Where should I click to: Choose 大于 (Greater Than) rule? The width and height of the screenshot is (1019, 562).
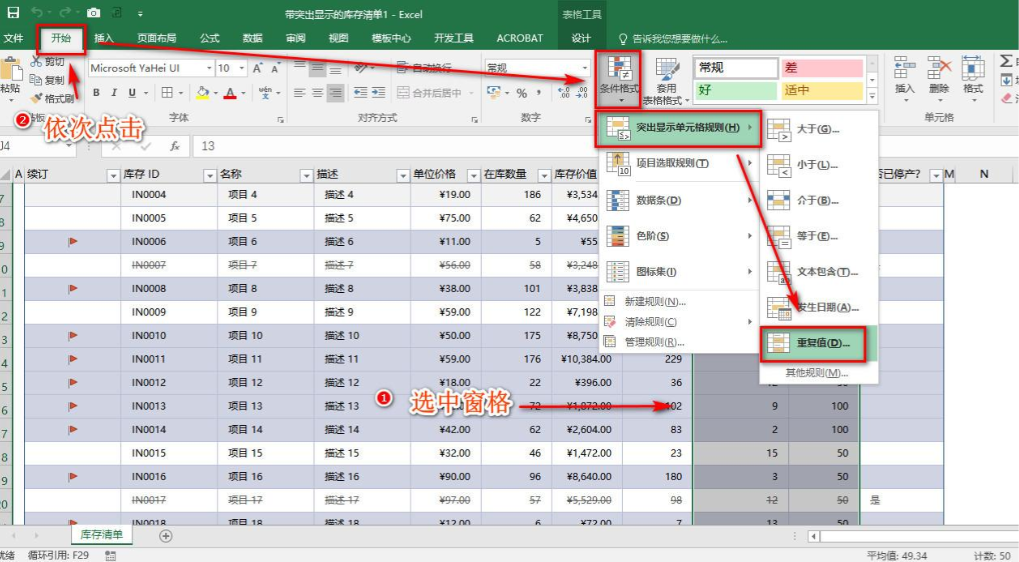[818, 129]
